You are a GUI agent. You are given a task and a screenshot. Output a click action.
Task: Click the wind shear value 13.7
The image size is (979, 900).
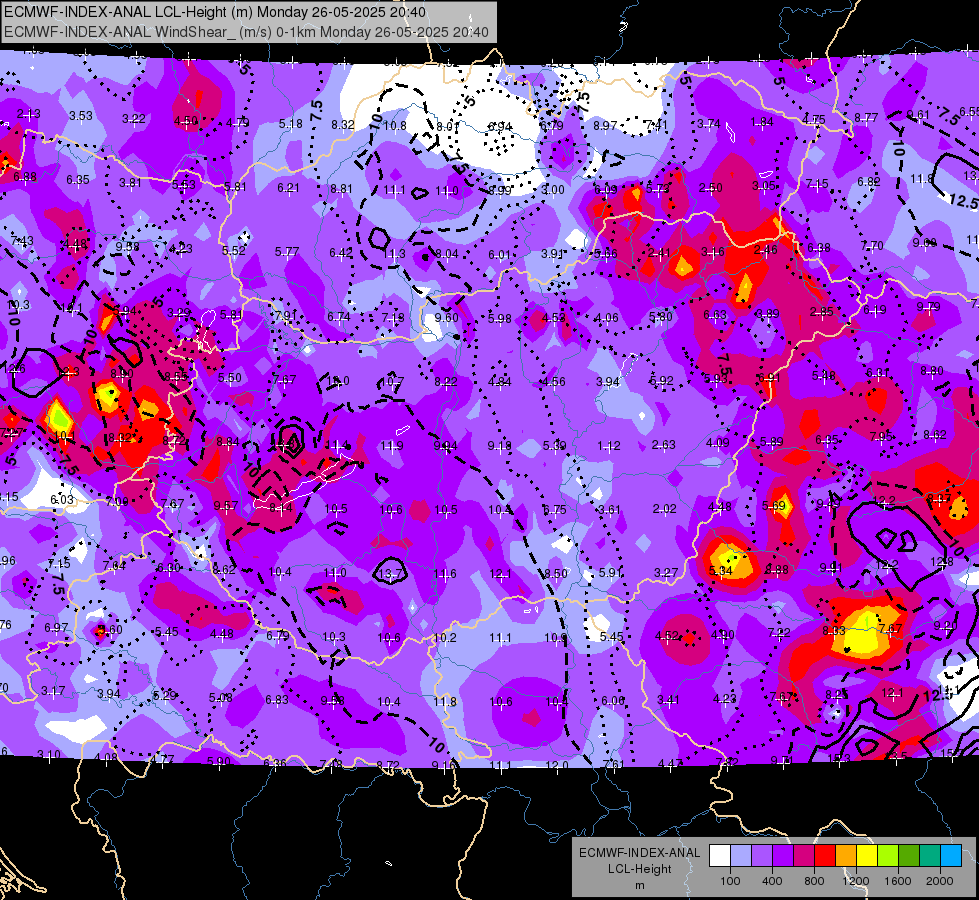pyautogui.click(x=390, y=573)
